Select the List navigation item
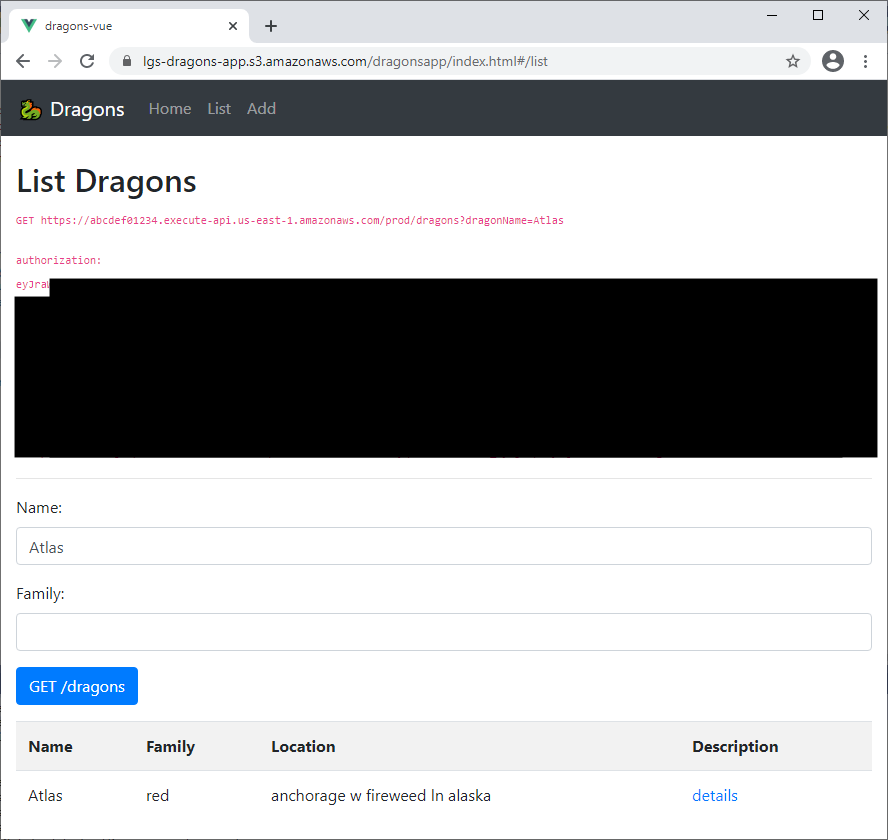The width and height of the screenshot is (888, 840). coord(218,108)
